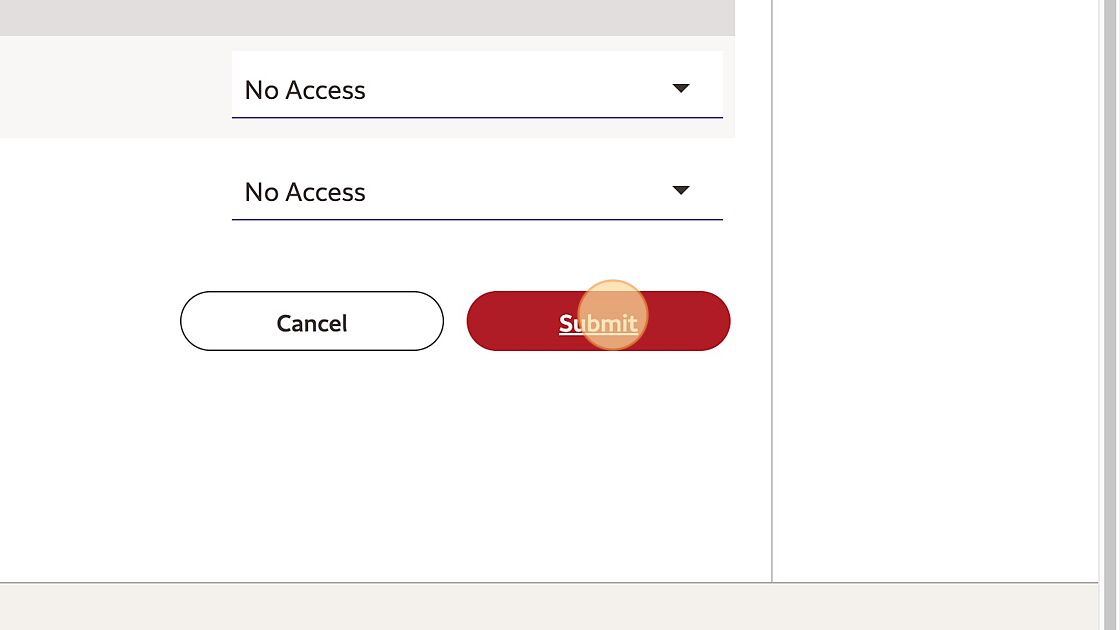Click the white outlined Cancel pill button
This screenshot has height=630, width=1120.
pos(312,321)
